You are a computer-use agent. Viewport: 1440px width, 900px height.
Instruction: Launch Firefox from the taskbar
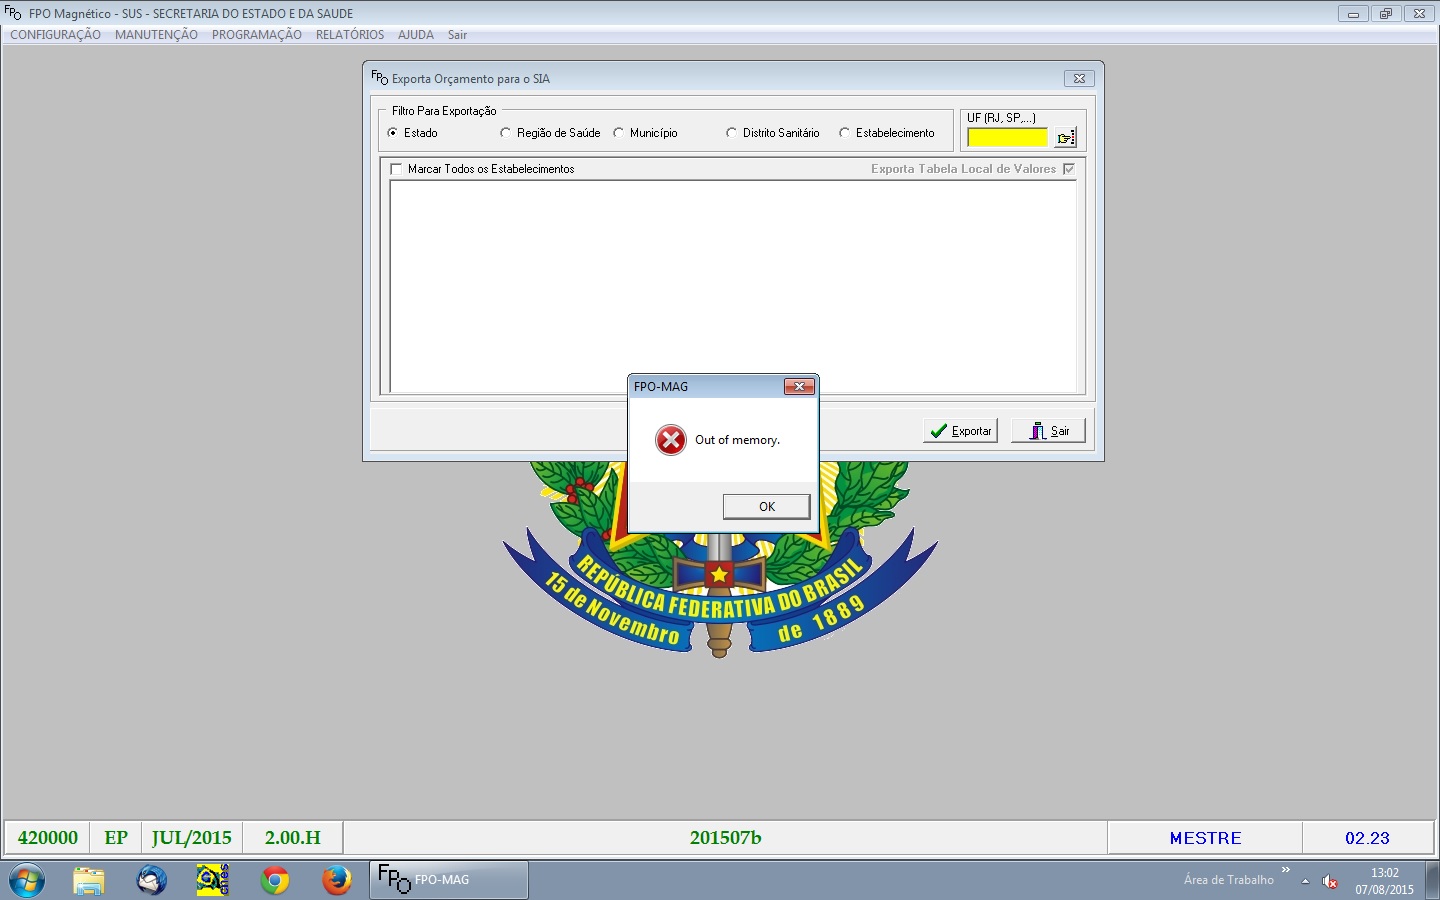[336, 880]
